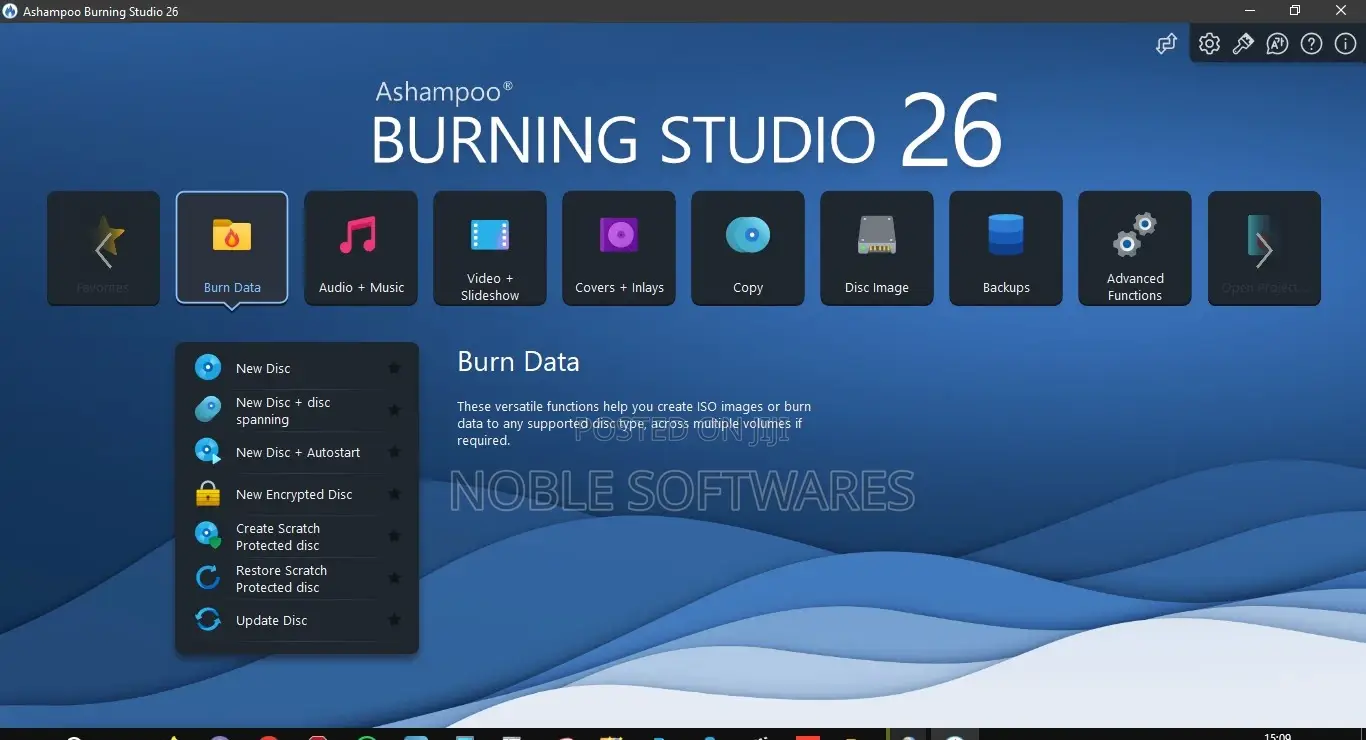
Task: Choose New Encrypted Disc
Action: (x=286, y=494)
